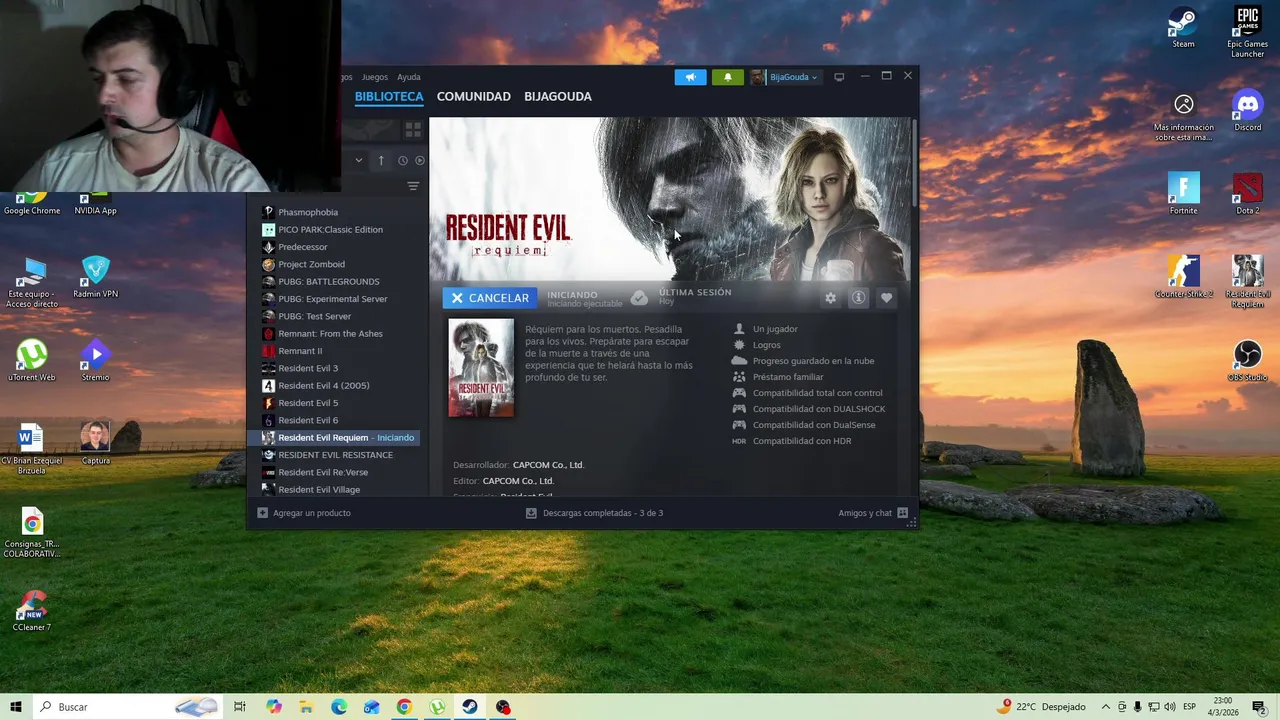Image resolution: width=1280 pixels, height=720 pixels.
Task: Switch to the COMUNIDAD tab
Action: coord(474,97)
